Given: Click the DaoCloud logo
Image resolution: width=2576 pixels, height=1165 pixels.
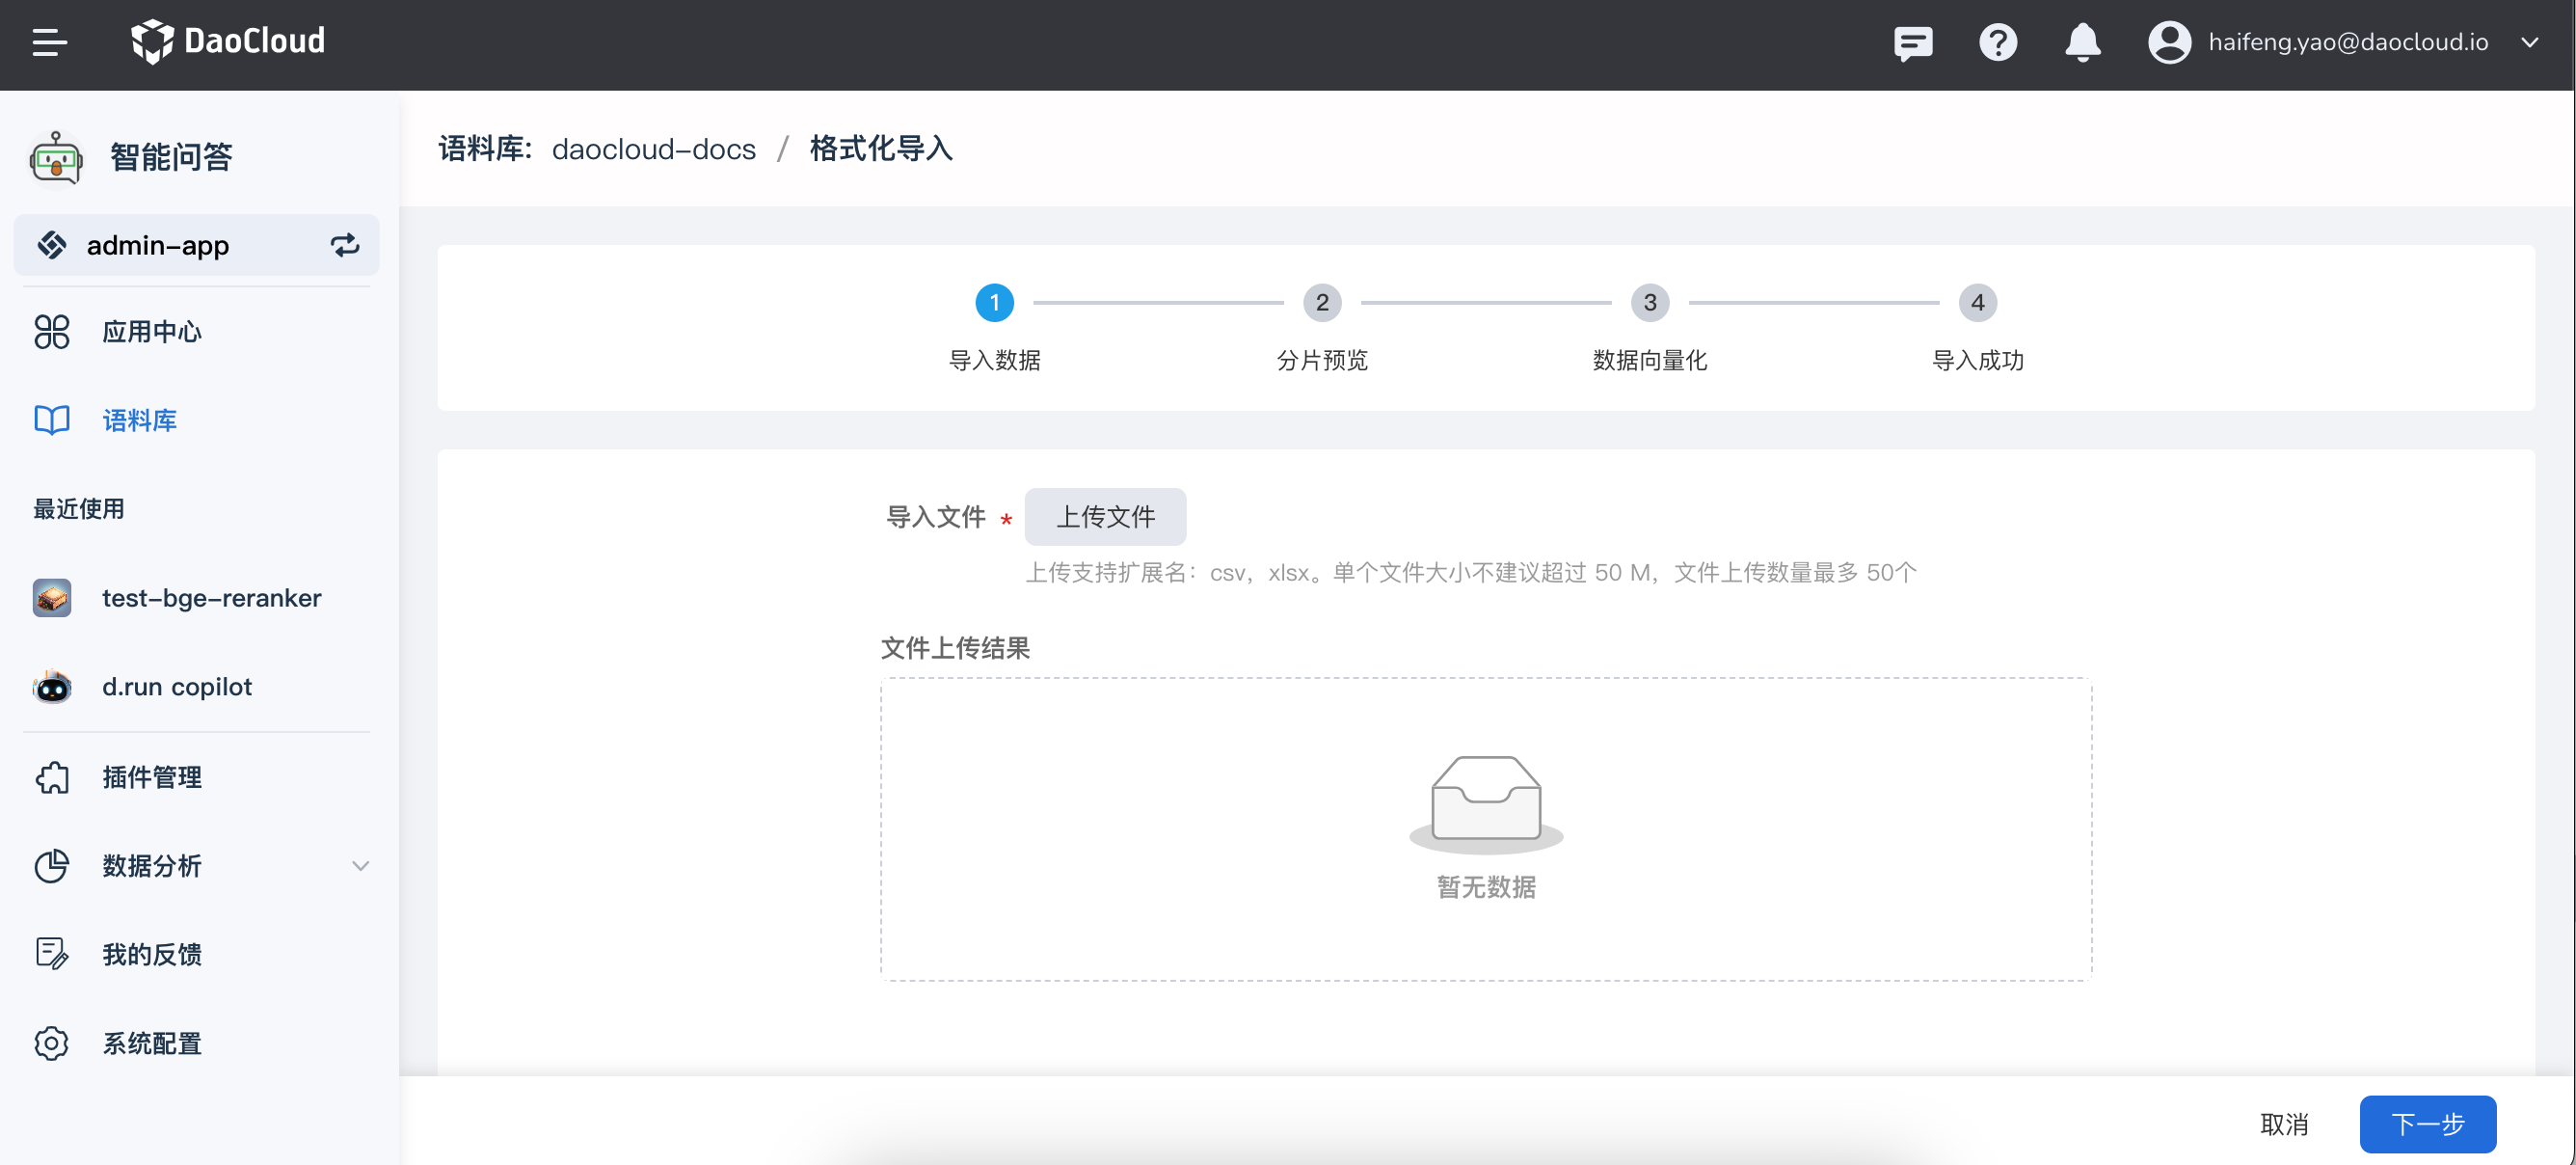Looking at the screenshot, I should (228, 41).
